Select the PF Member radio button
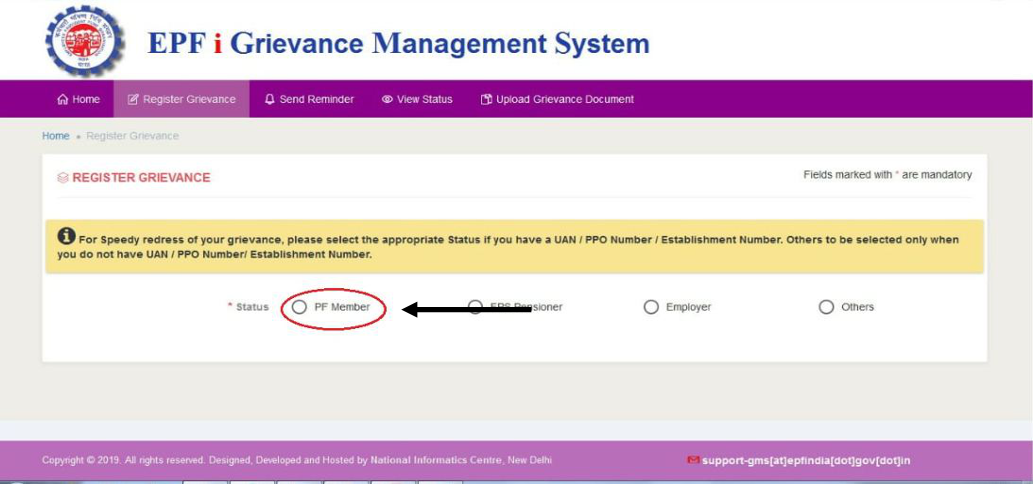 click(x=299, y=307)
